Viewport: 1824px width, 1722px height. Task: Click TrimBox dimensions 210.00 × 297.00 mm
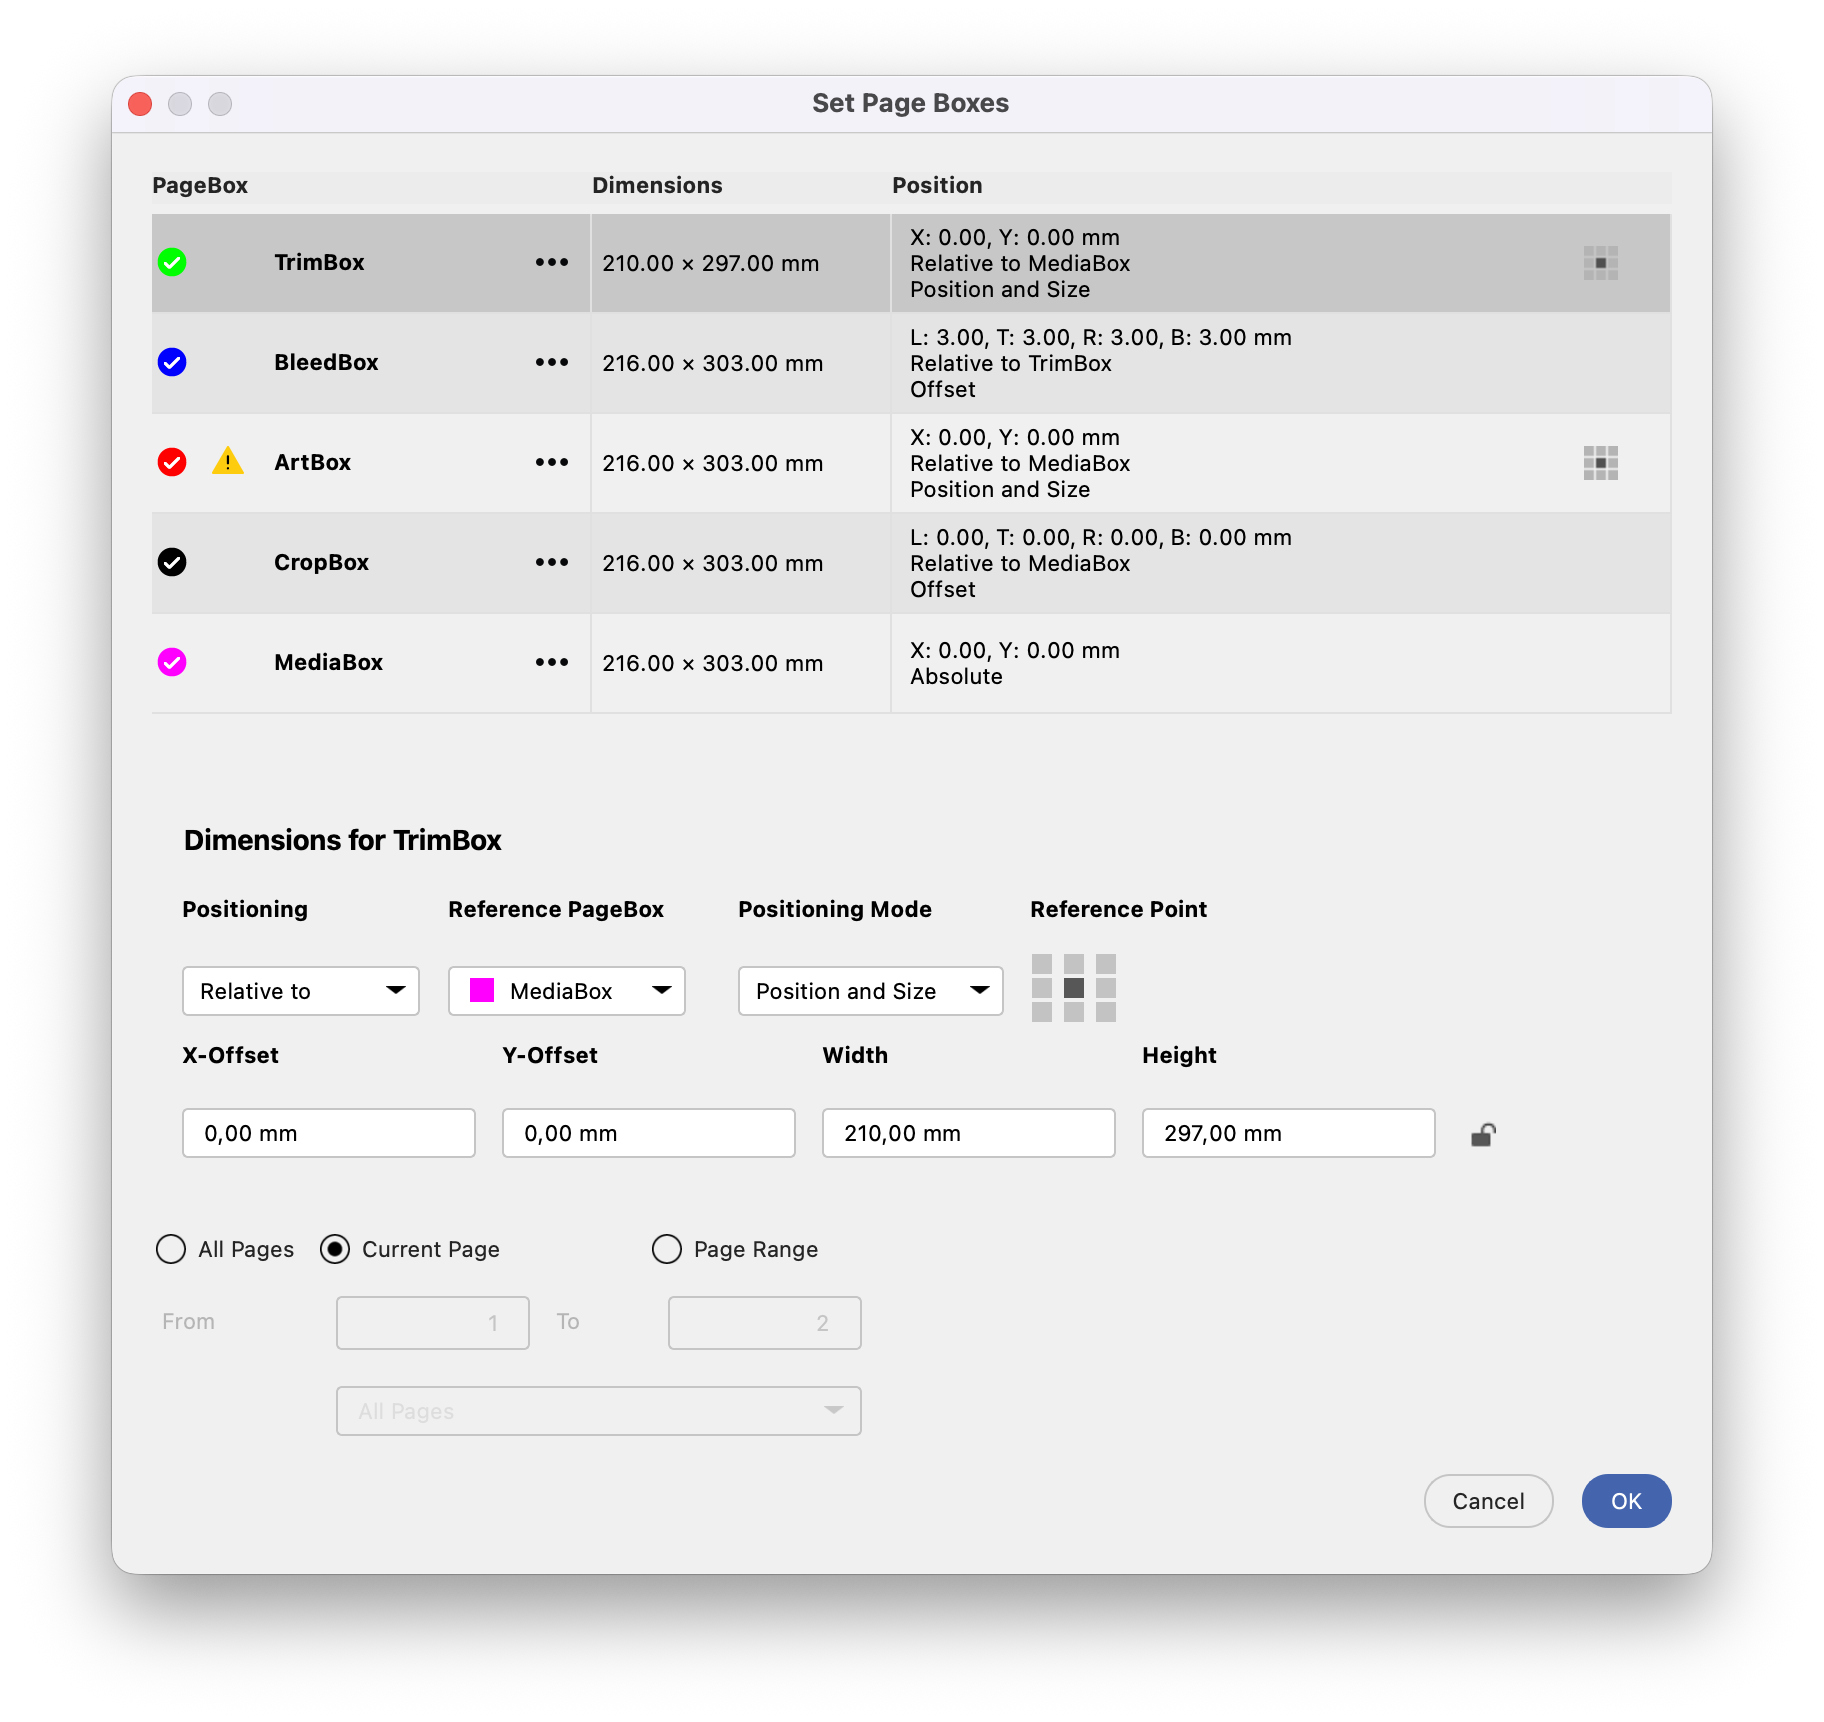point(711,263)
